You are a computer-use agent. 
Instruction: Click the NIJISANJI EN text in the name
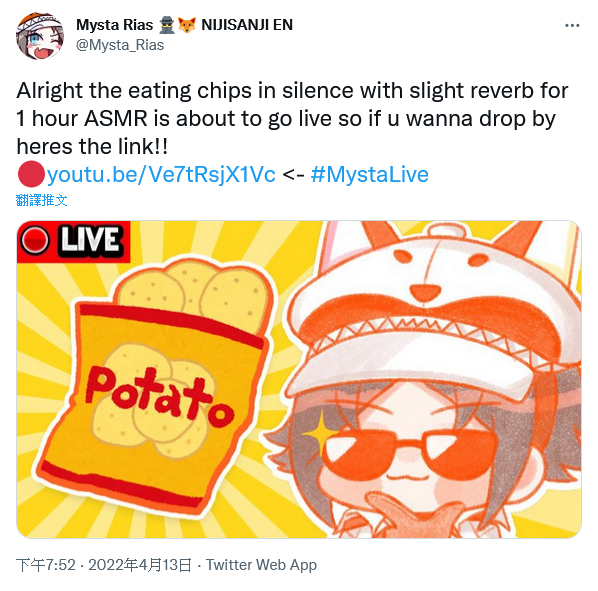[x=247, y=25]
